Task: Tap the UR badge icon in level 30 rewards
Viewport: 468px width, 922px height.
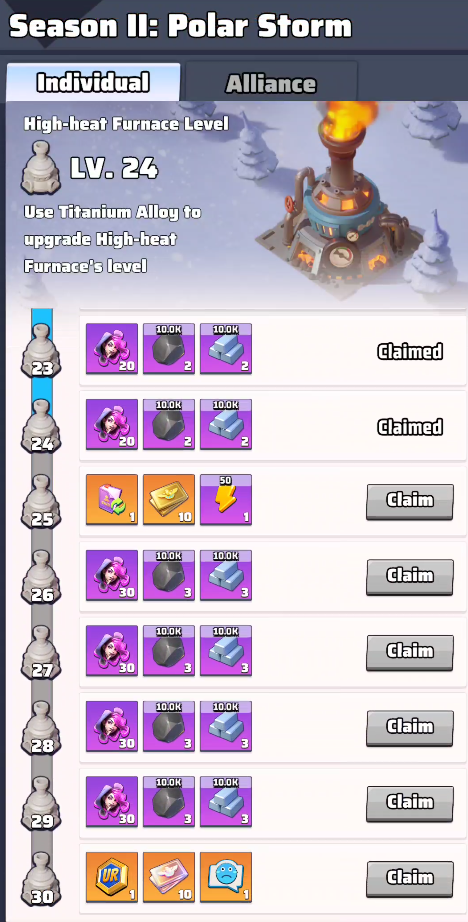Action: (x=112, y=877)
